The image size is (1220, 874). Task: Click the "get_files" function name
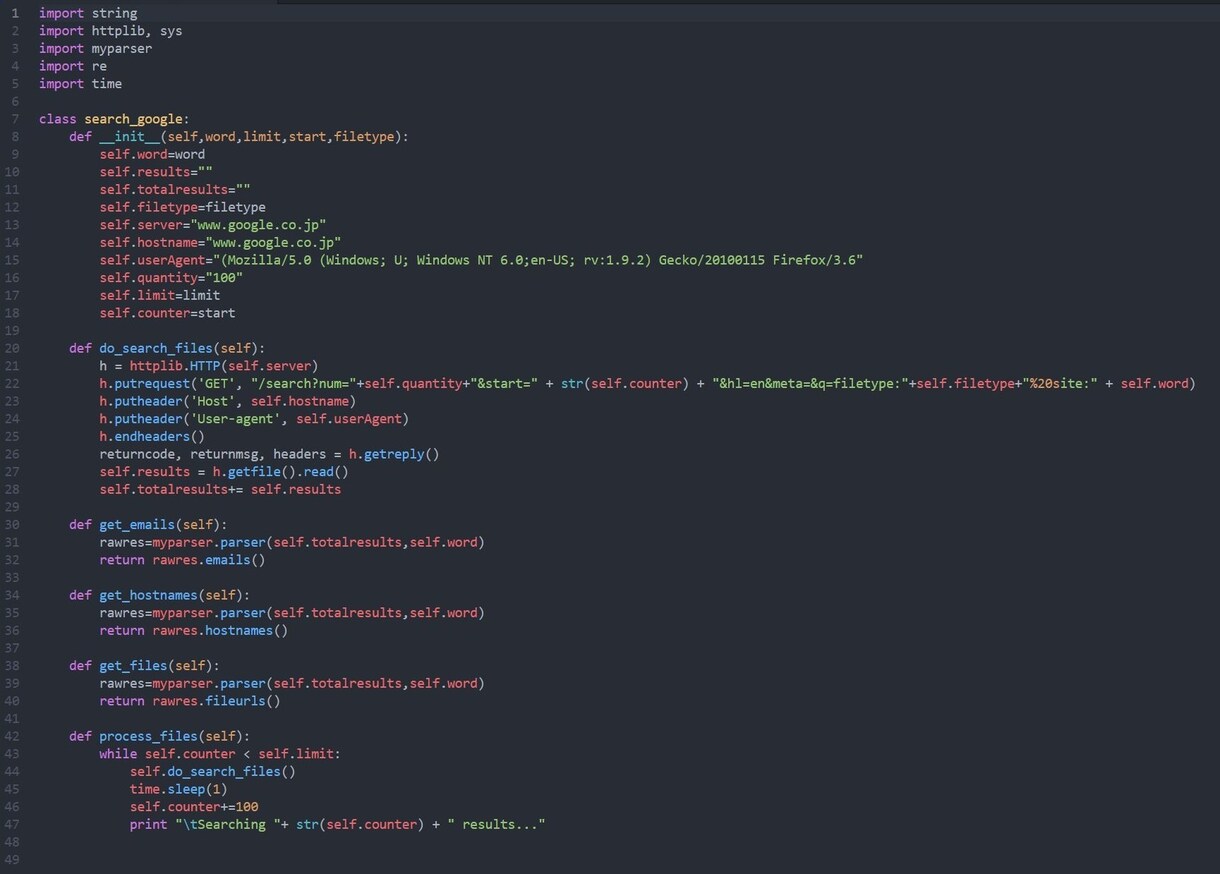pyautogui.click(x=134, y=666)
